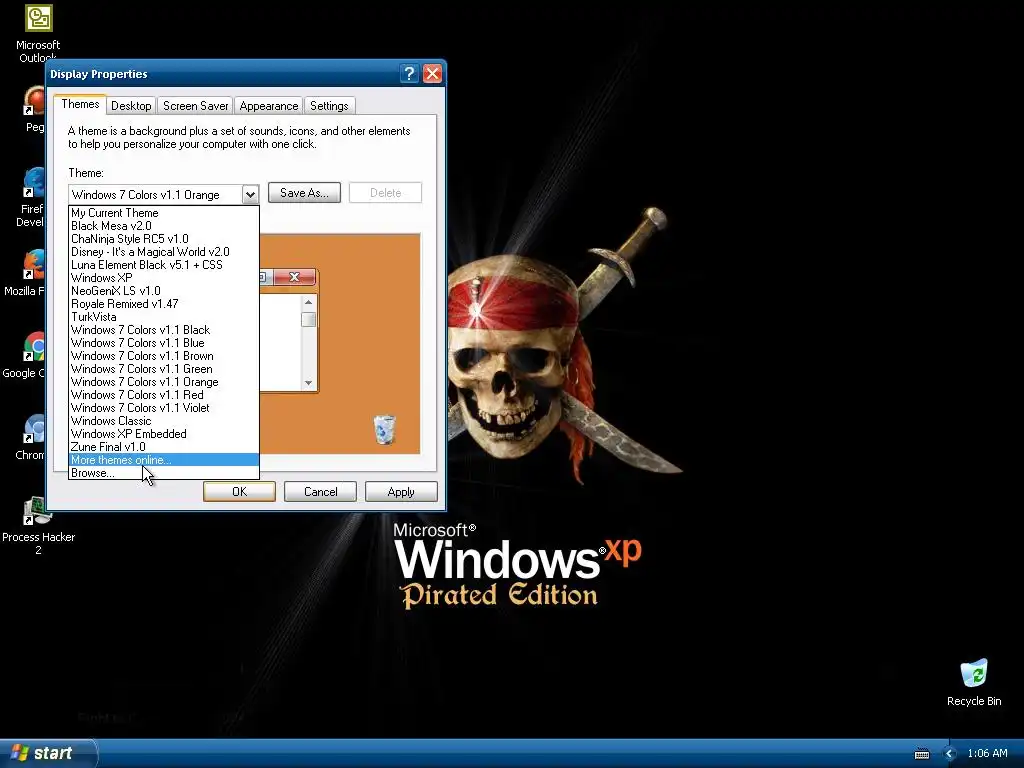The image size is (1024, 768).
Task: Click the 1:06 AM clock
Action: pos(987,754)
